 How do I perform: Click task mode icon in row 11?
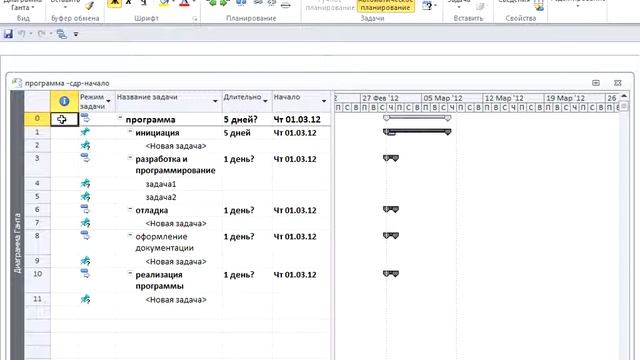click(85, 299)
